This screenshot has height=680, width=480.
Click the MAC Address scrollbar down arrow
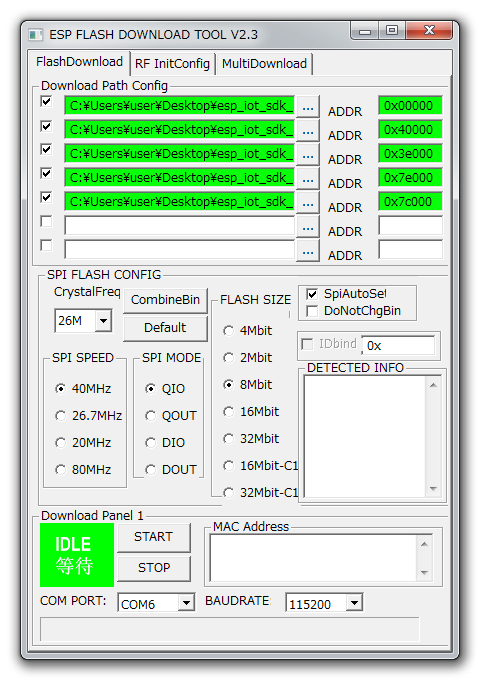(424, 573)
